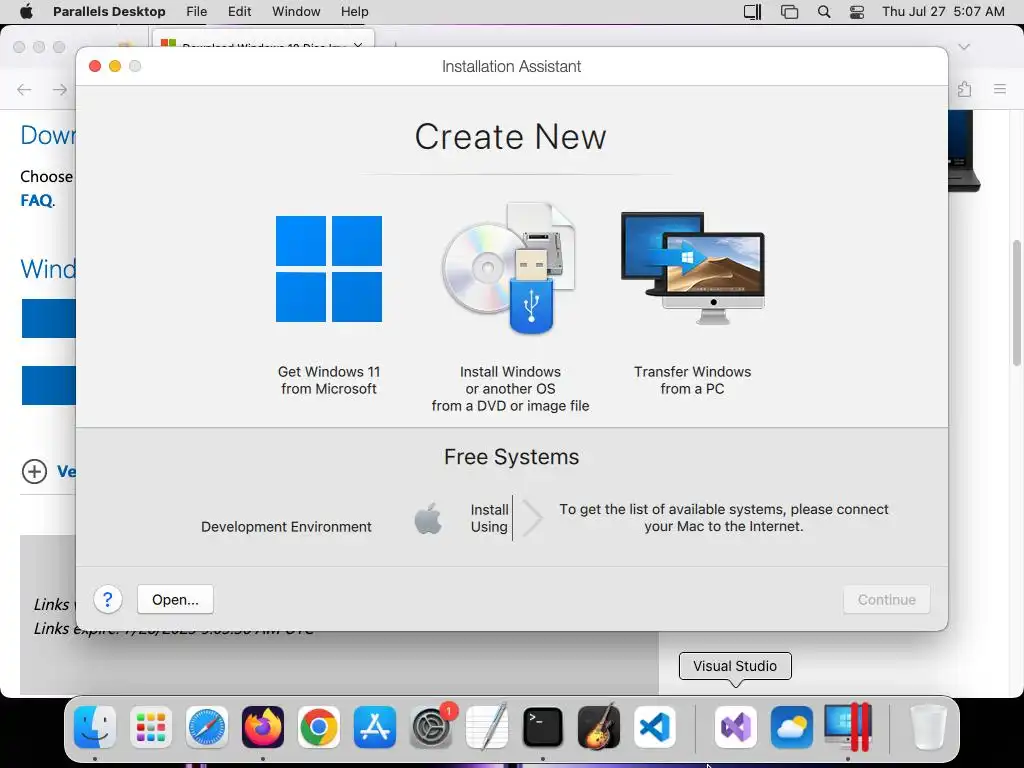Click Parallels Desktop icon in the Dock

point(848,727)
